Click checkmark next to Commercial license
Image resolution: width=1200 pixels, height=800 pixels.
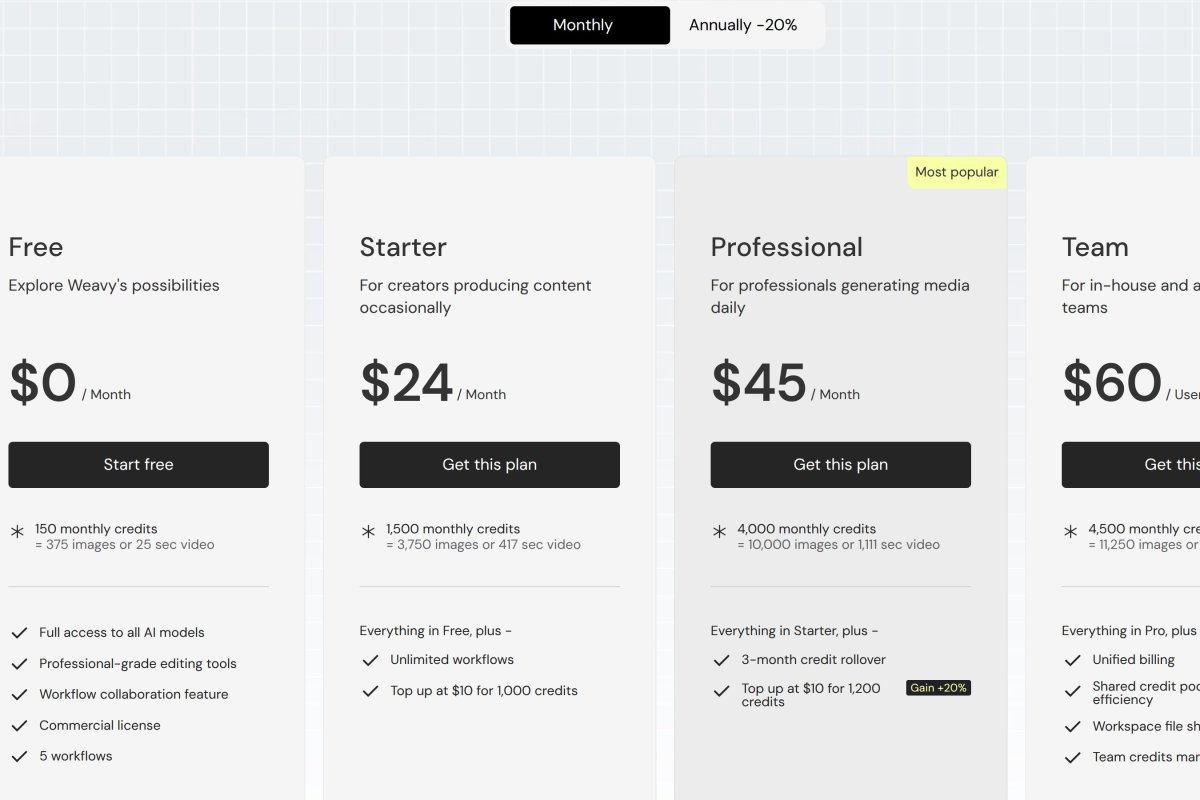(19, 726)
